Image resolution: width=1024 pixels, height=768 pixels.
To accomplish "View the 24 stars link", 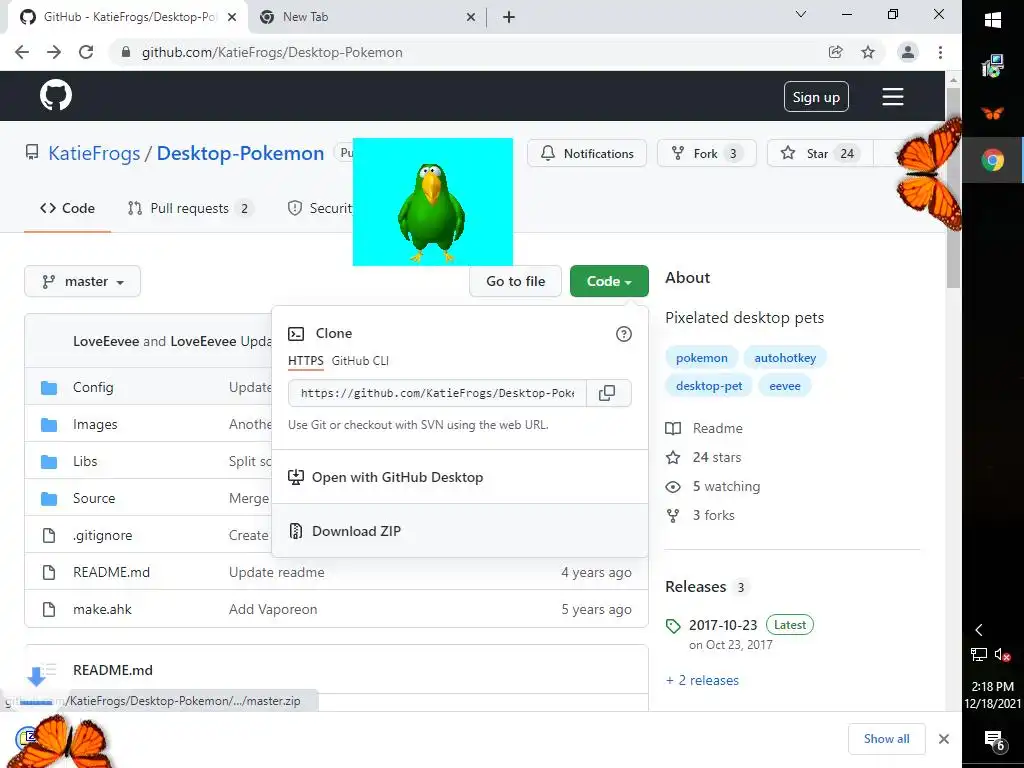I will [703, 457].
